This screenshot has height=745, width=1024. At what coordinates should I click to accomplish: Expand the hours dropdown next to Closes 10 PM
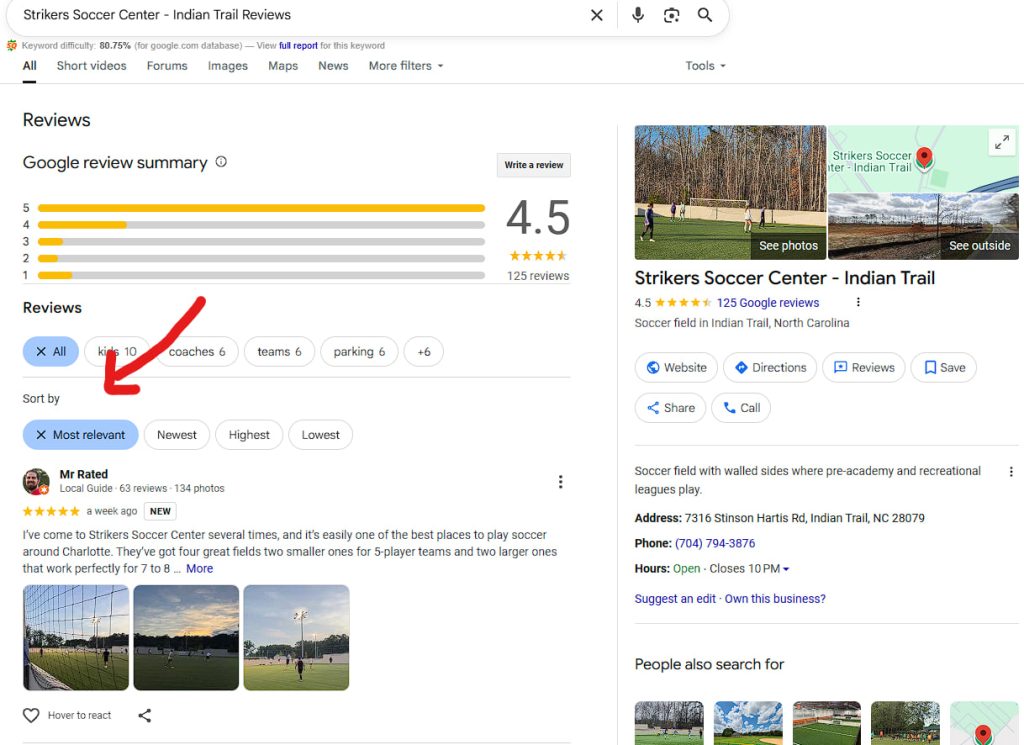coord(786,569)
